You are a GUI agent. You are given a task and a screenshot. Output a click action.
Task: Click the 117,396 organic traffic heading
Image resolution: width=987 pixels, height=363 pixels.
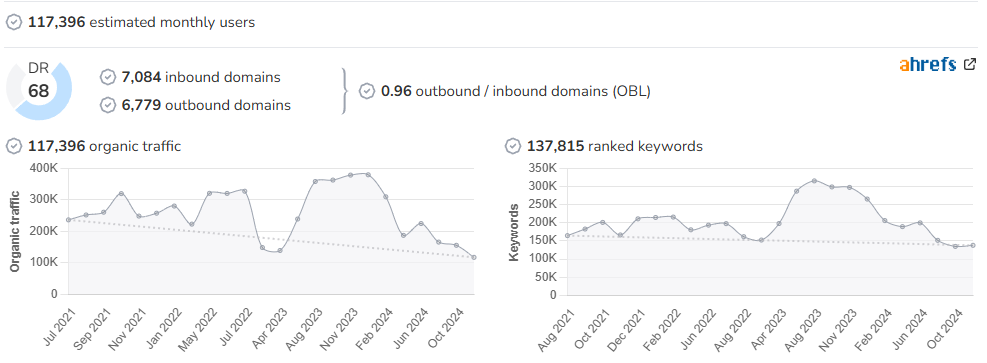[104, 147]
